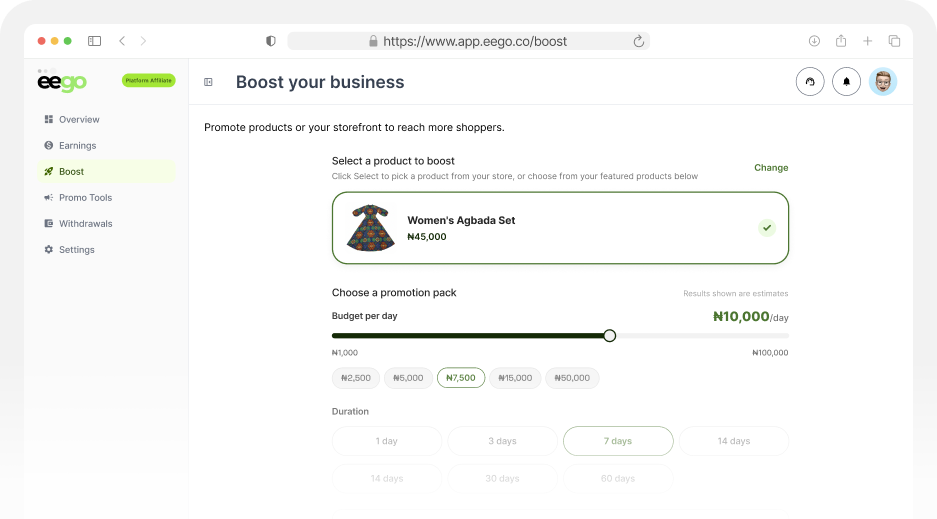Toggle the green checkmark on product card
The width and height of the screenshot is (937, 519).
(x=767, y=228)
